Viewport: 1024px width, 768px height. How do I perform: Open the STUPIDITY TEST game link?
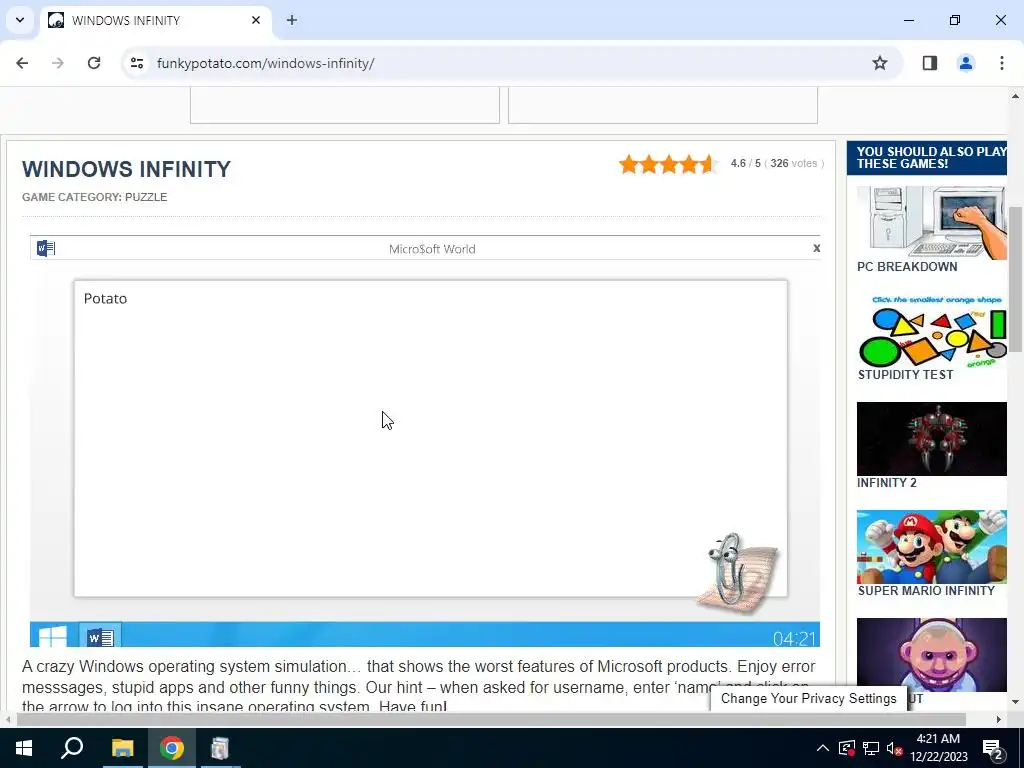905,375
